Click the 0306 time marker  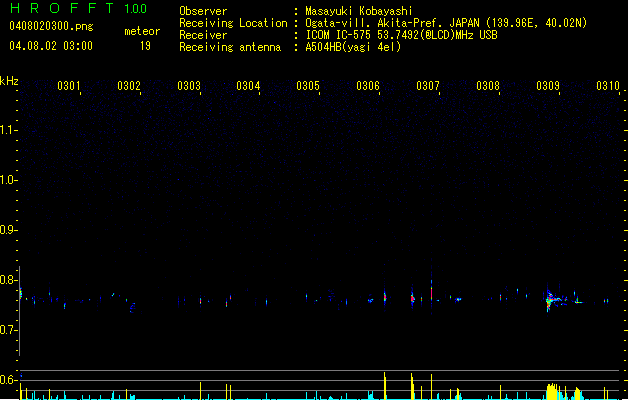pos(368,86)
